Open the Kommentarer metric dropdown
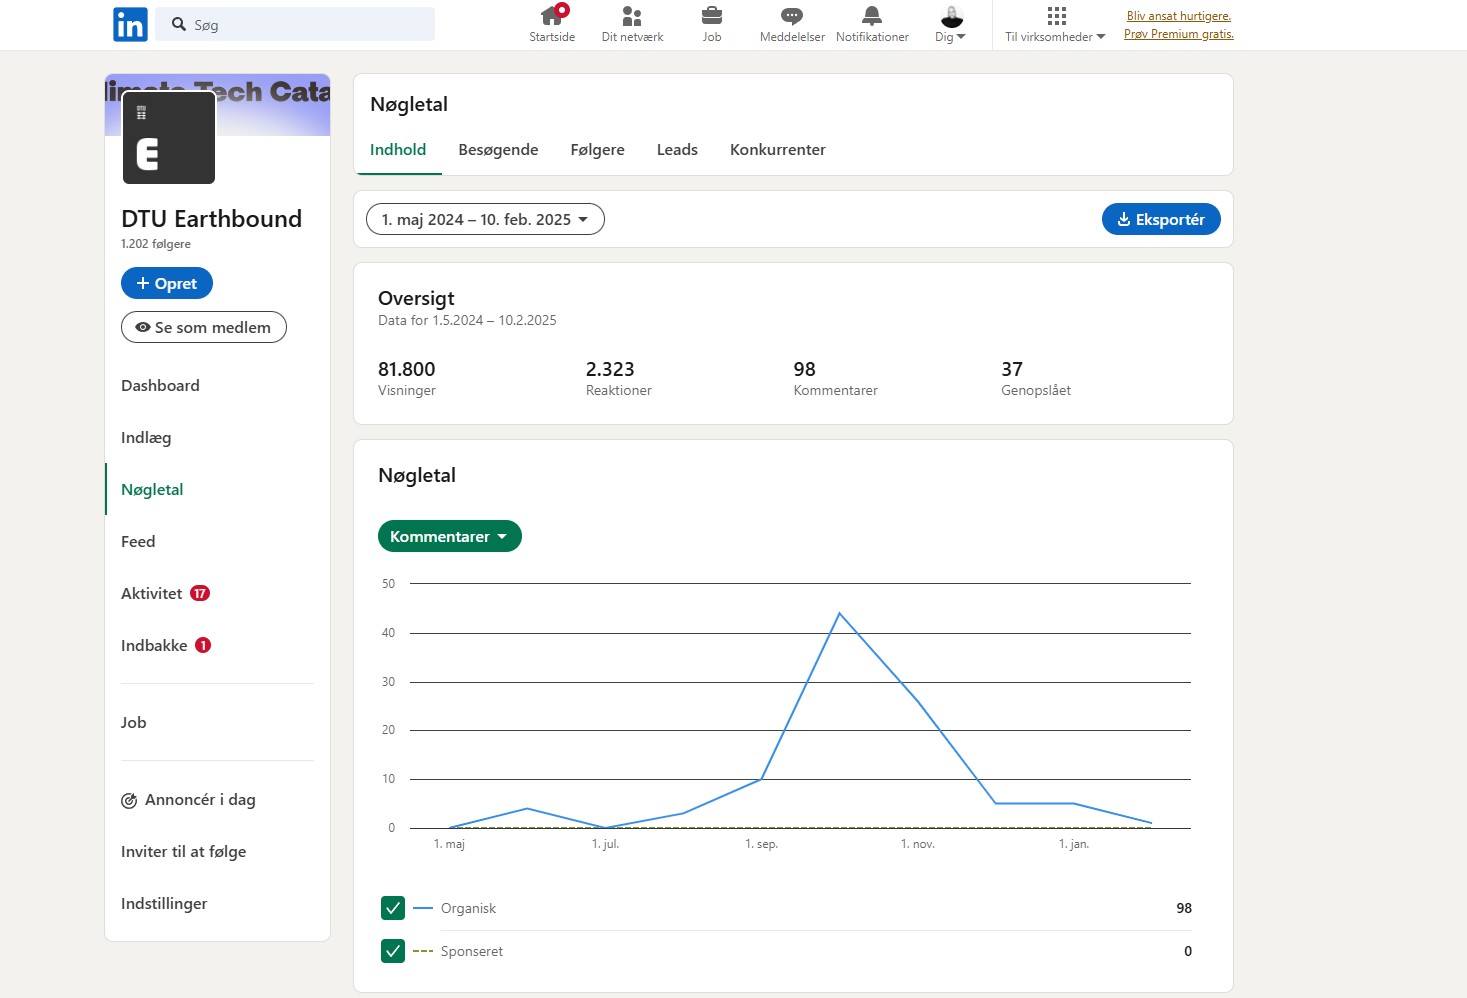Image resolution: width=1467 pixels, height=998 pixels. tap(450, 536)
